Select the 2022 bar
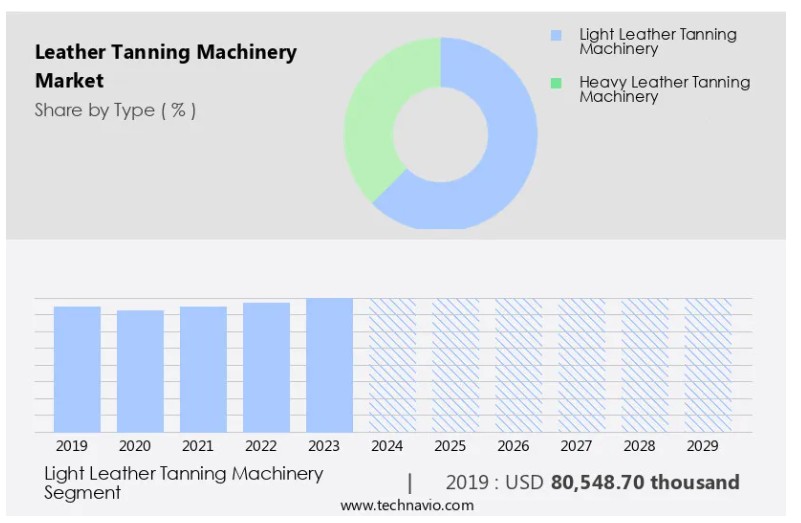The height and width of the screenshot is (523, 801). pos(266,367)
